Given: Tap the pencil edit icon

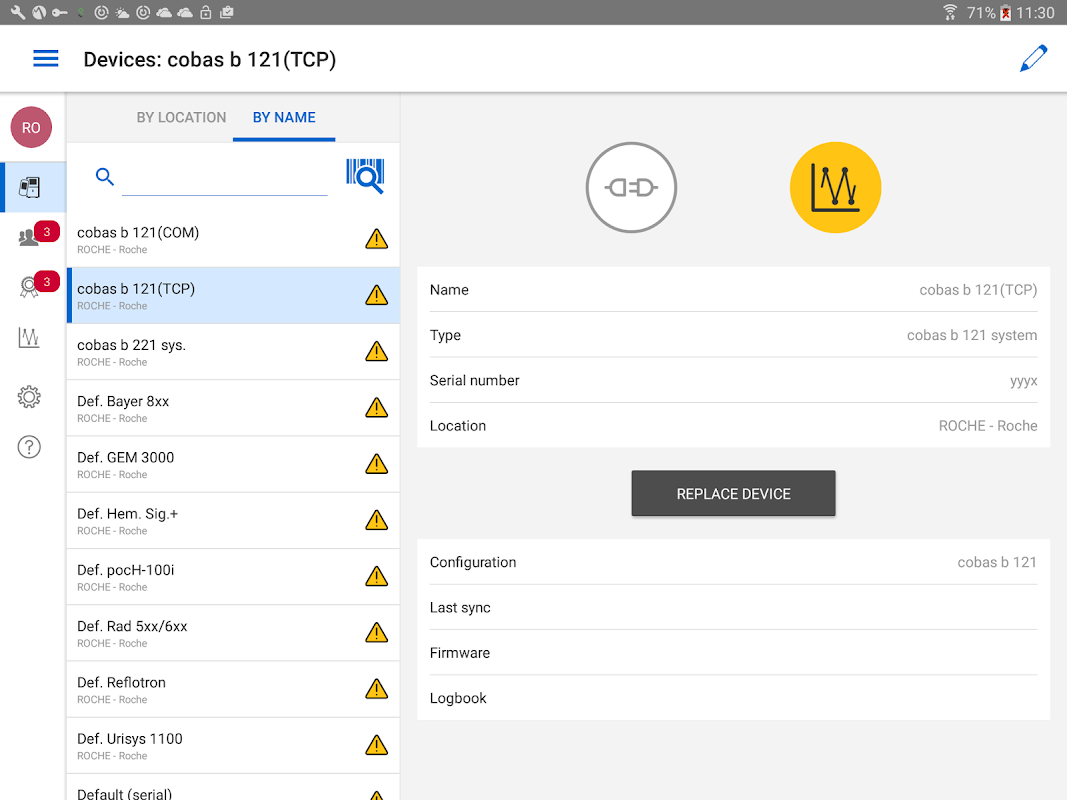Looking at the screenshot, I should tap(1033, 59).
